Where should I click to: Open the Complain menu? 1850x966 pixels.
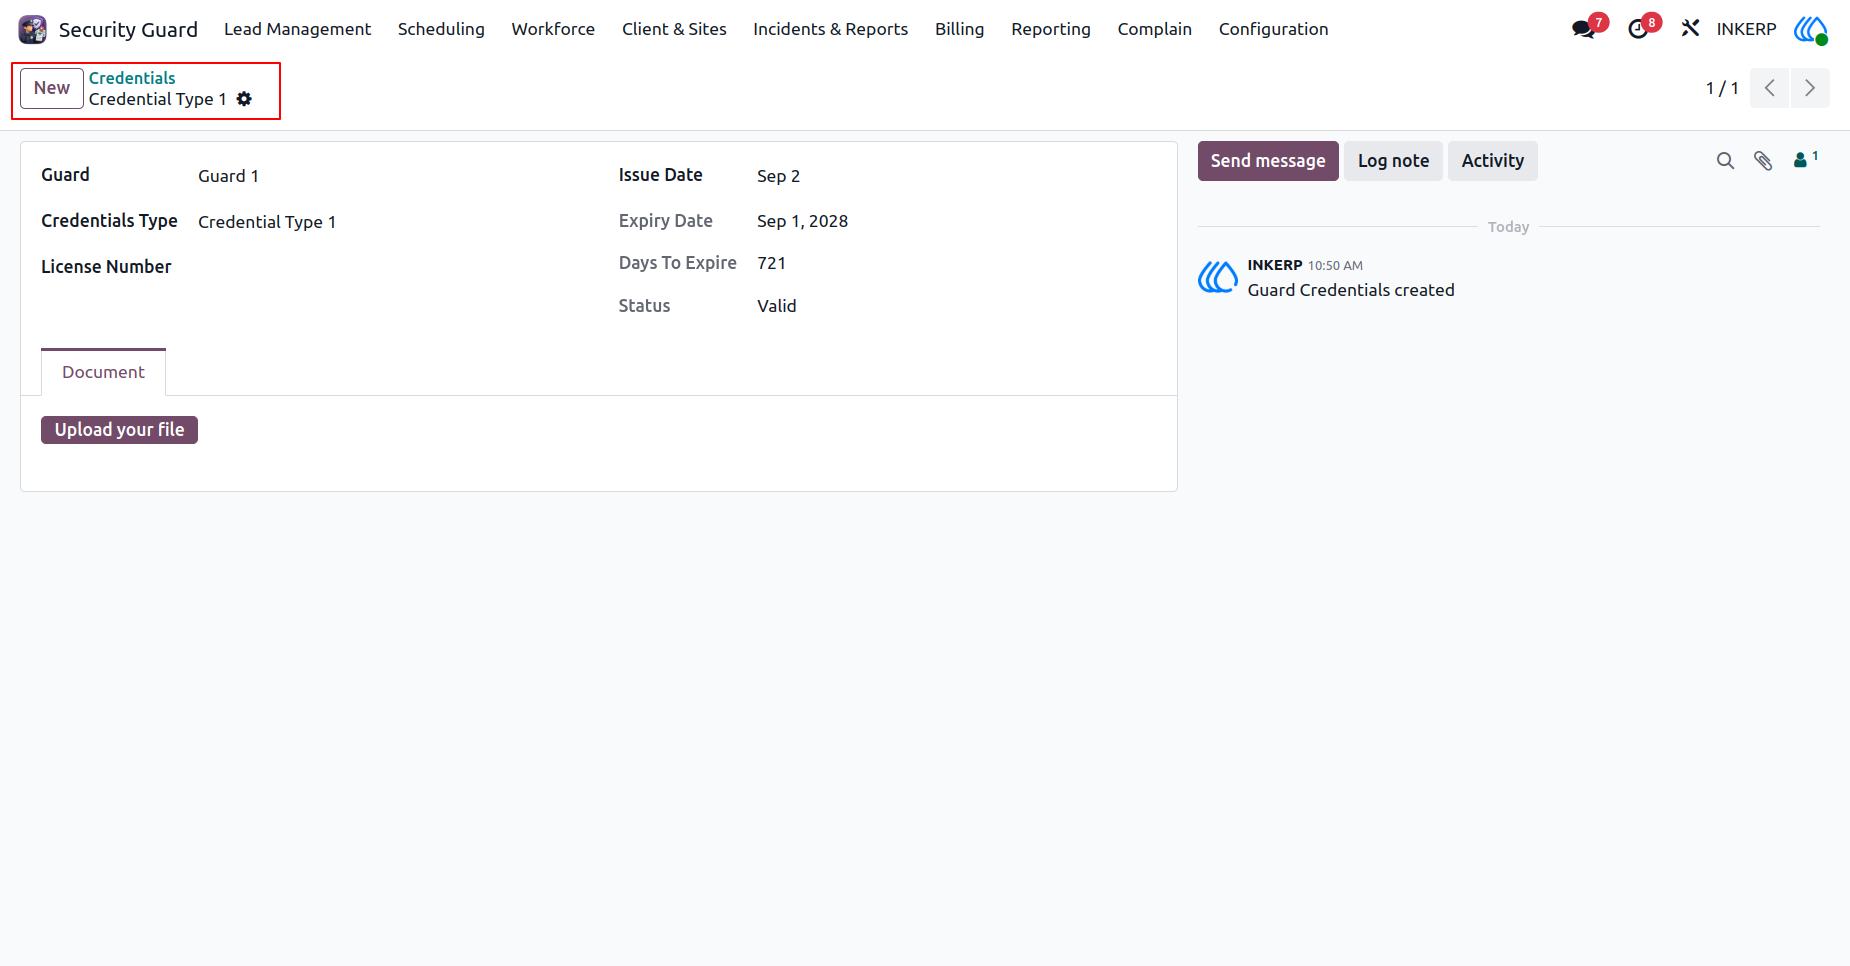coord(1154,29)
